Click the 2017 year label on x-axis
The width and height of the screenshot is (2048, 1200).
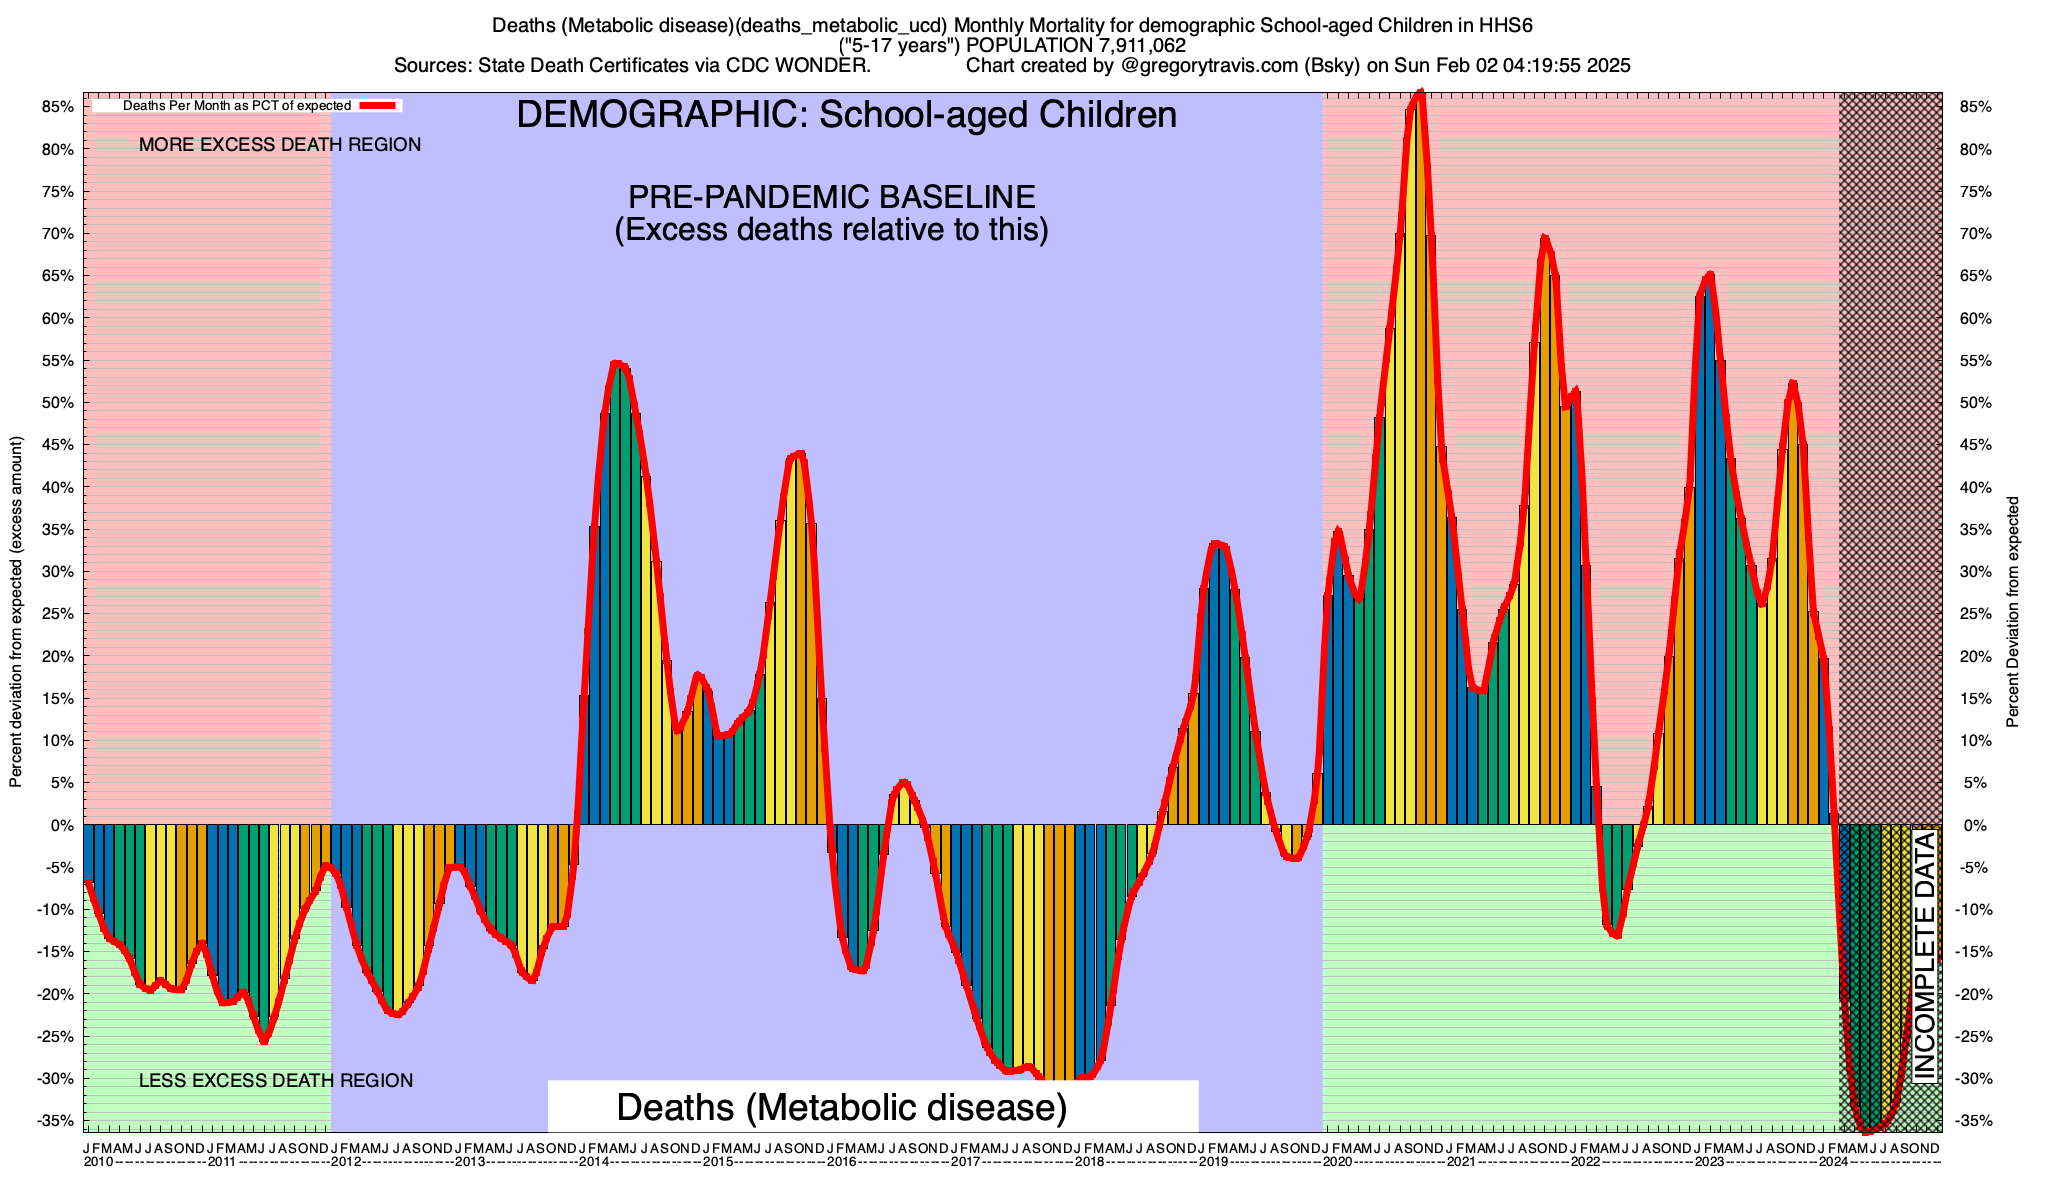pyautogui.click(x=966, y=1162)
